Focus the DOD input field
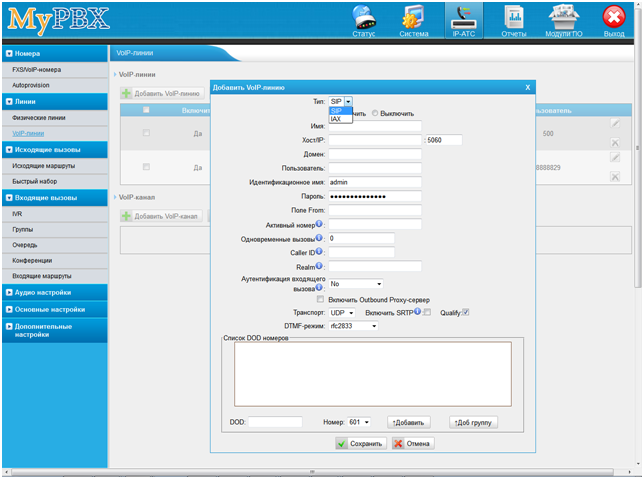This screenshot has height=479, width=644. (x=275, y=422)
